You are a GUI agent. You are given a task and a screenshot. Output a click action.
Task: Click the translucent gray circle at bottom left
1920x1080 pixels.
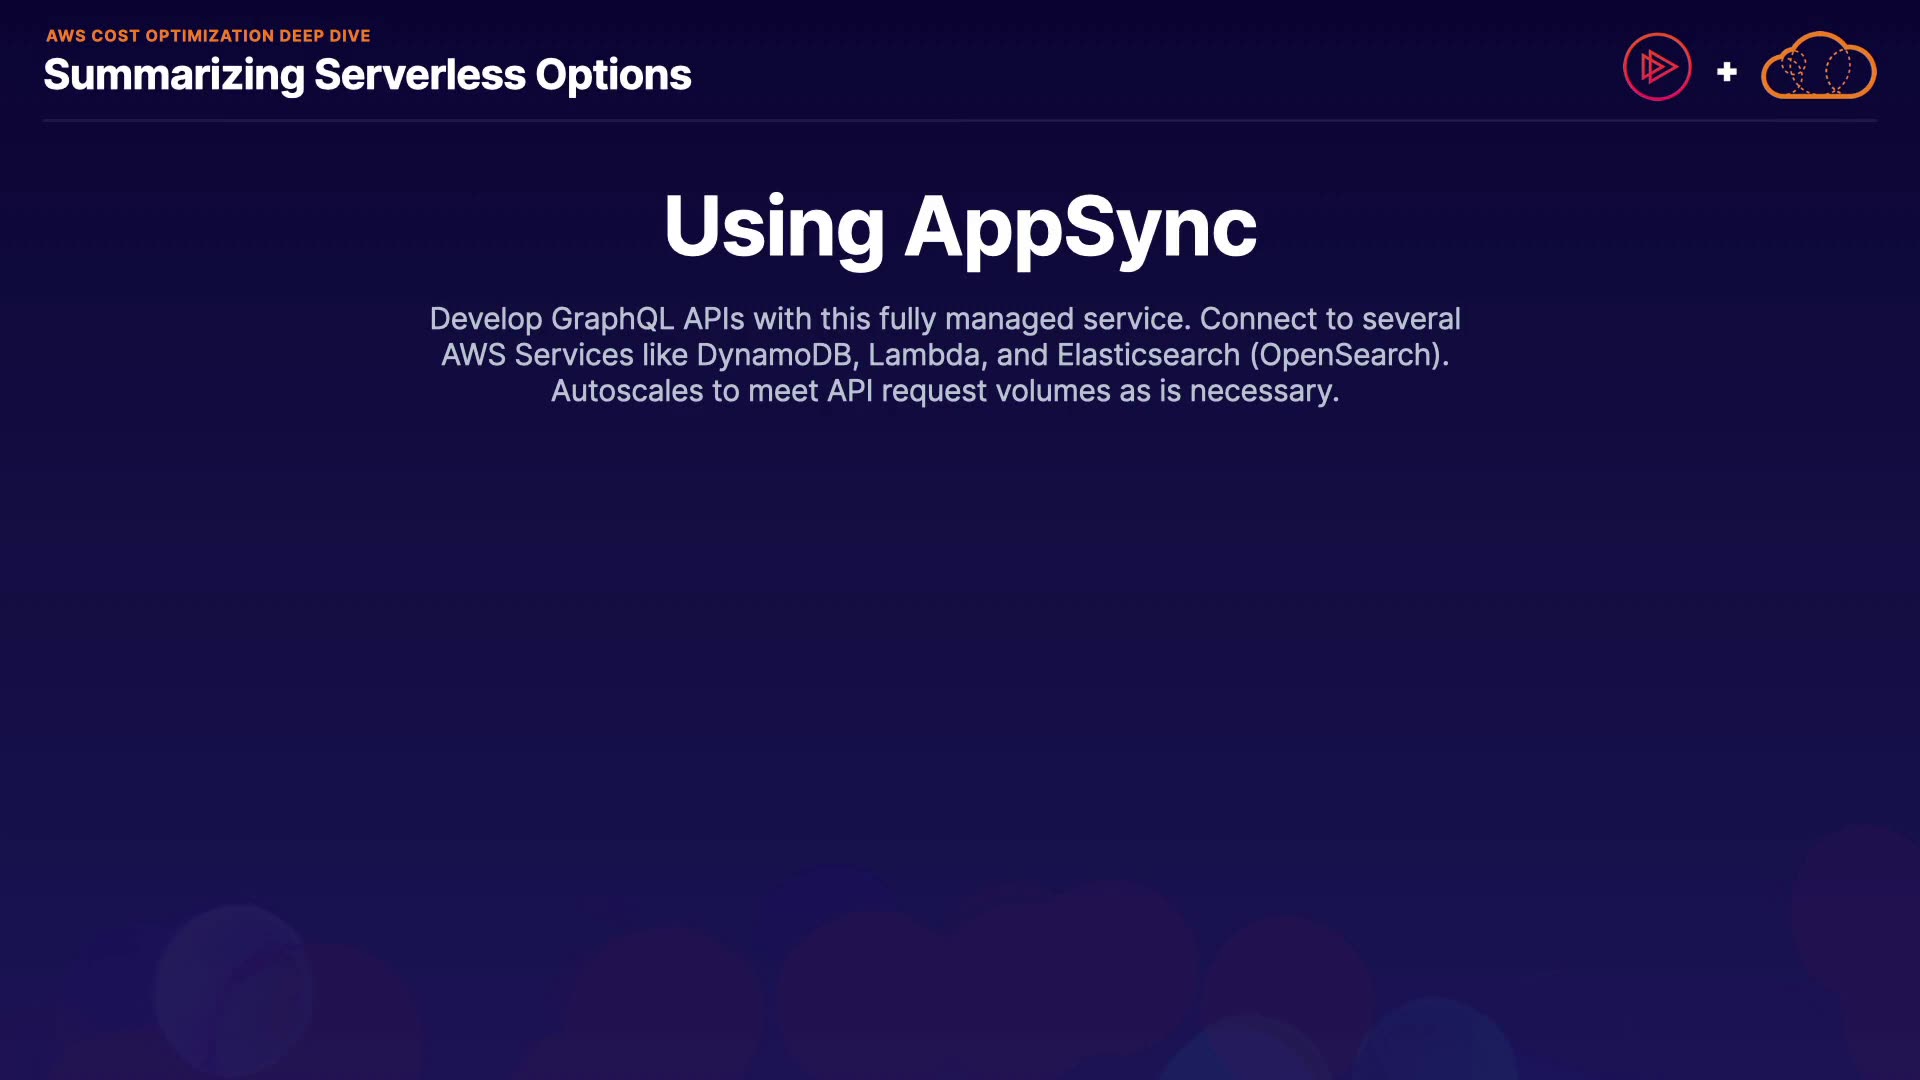[233, 990]
